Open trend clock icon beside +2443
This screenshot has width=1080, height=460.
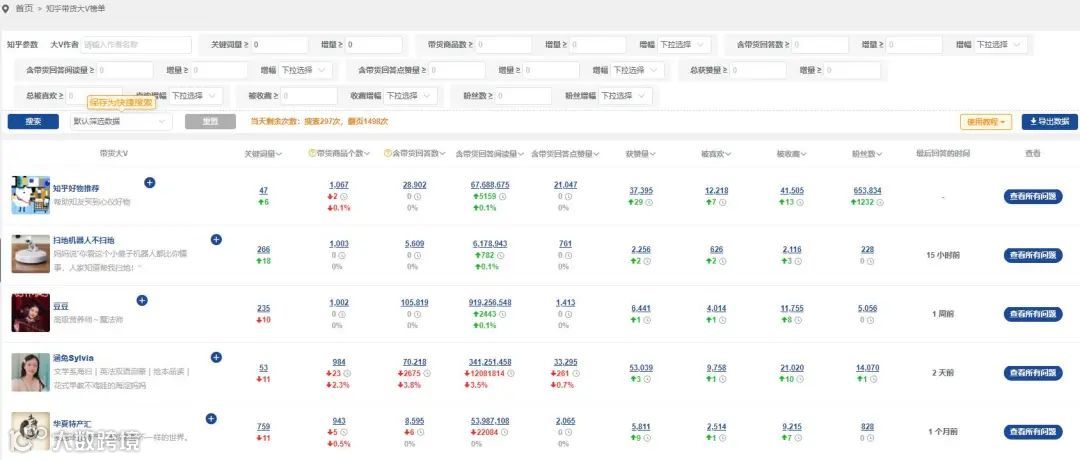pyautogui.click(x=503, y=314)
